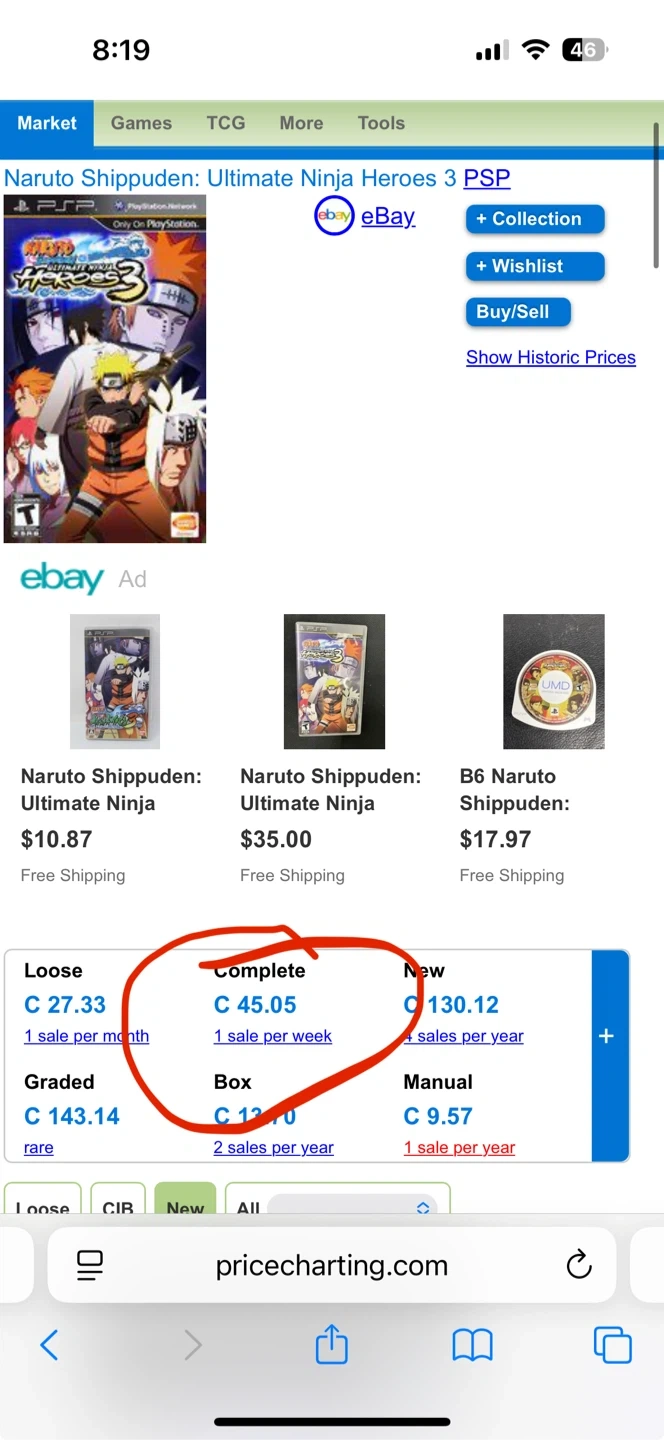
Task: Tap the pricecharting.com address field
Action: pos(331,1266)
